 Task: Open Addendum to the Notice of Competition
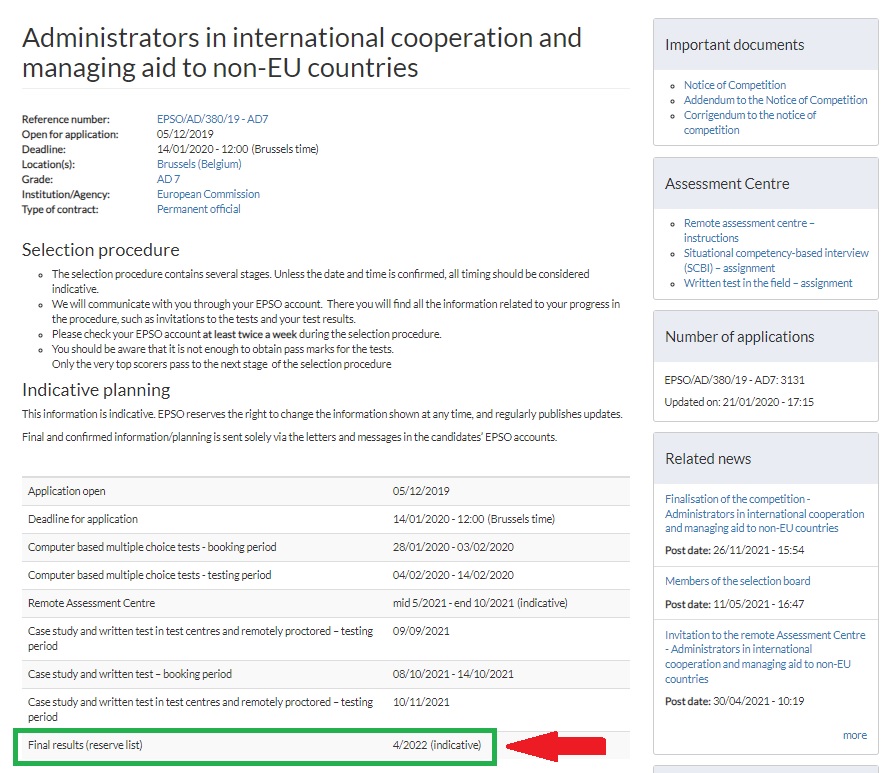tap(775, 100)
